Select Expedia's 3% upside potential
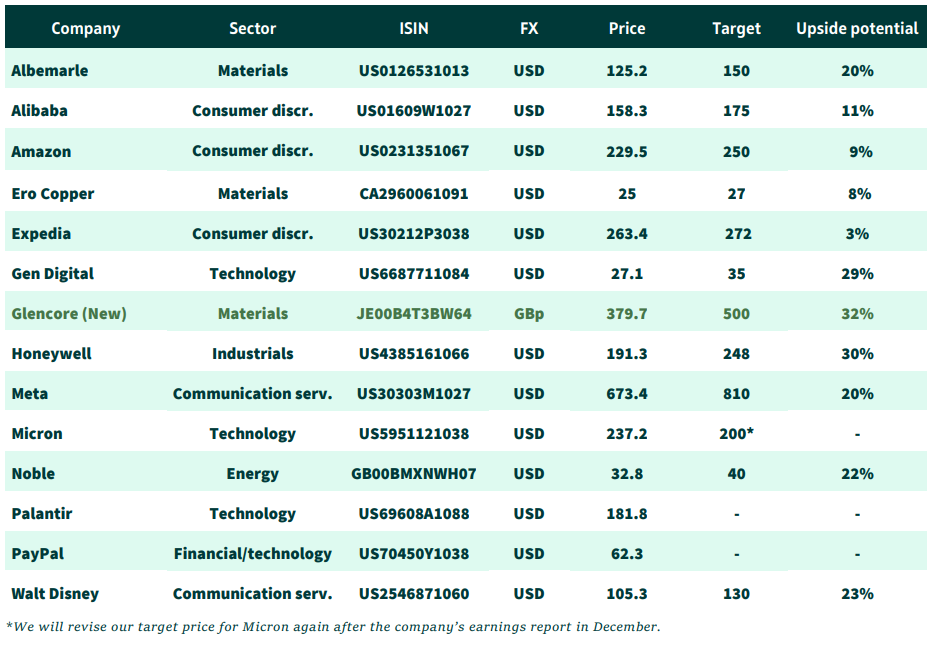933x645 pixels. (x=857, y=234)
